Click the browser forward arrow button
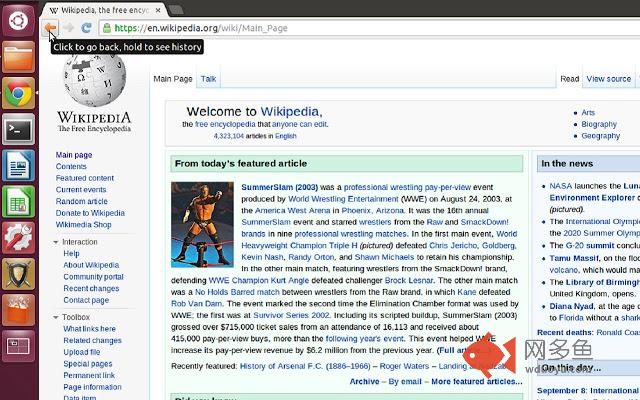The image size is (640, 400). [x=68, y=28]
